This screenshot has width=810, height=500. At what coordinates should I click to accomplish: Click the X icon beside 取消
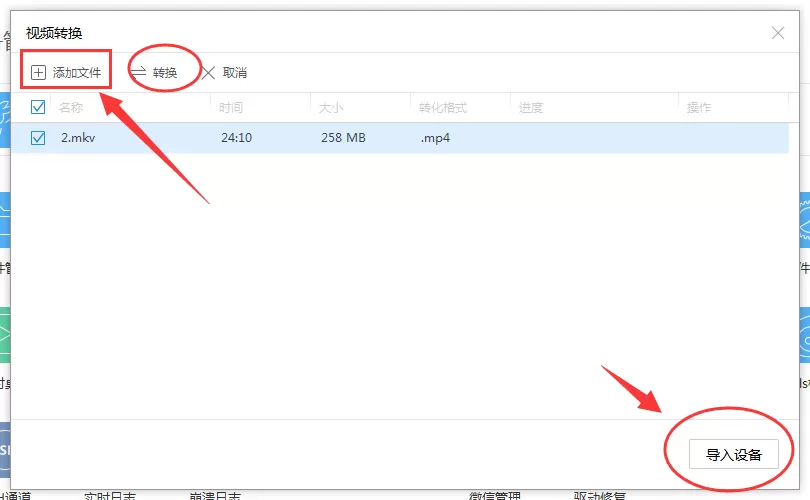(x=208, y=73)
